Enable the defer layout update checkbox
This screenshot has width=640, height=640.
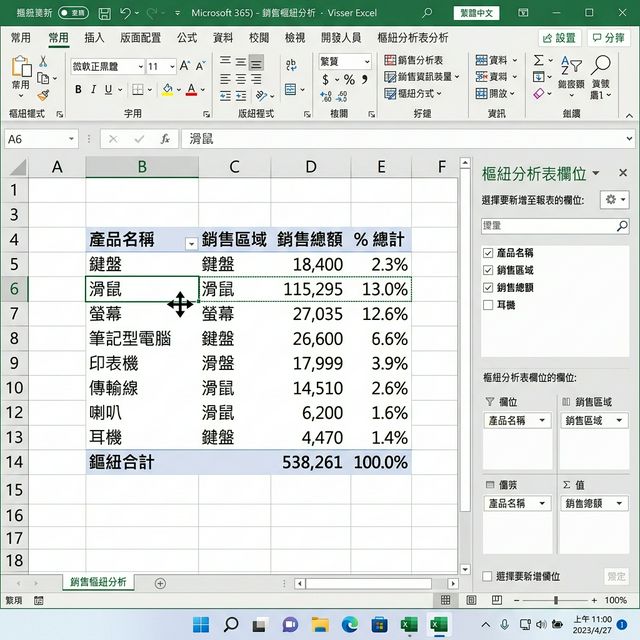point(487,576)
